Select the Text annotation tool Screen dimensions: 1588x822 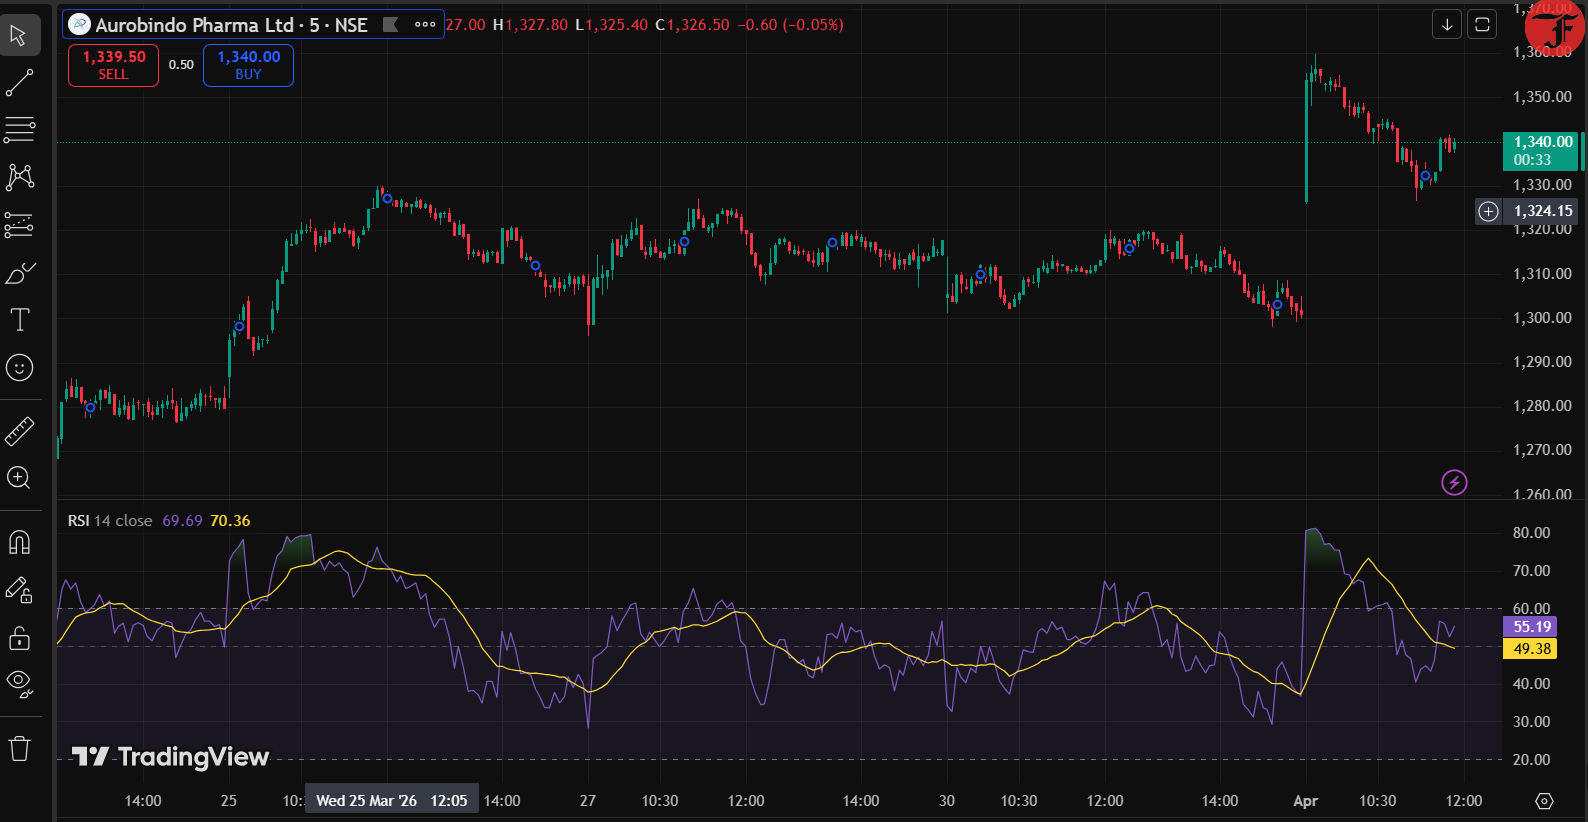(x=19, y=320)
